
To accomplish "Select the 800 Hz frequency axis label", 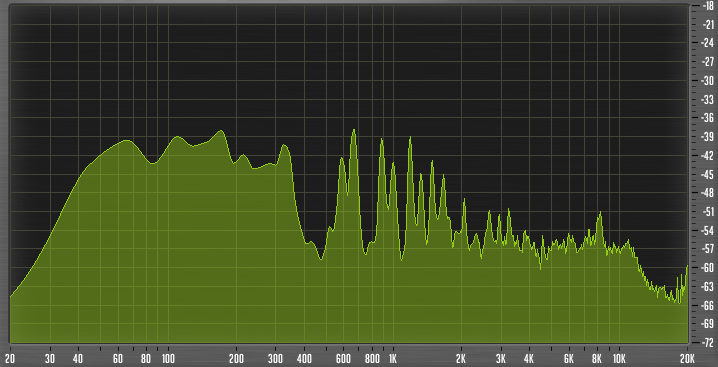I will click(x=373, y=358).
